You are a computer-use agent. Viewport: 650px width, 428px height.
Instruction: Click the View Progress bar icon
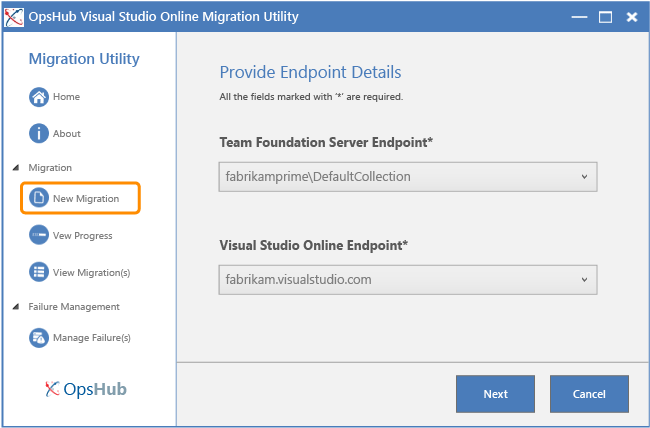[39, 235]
